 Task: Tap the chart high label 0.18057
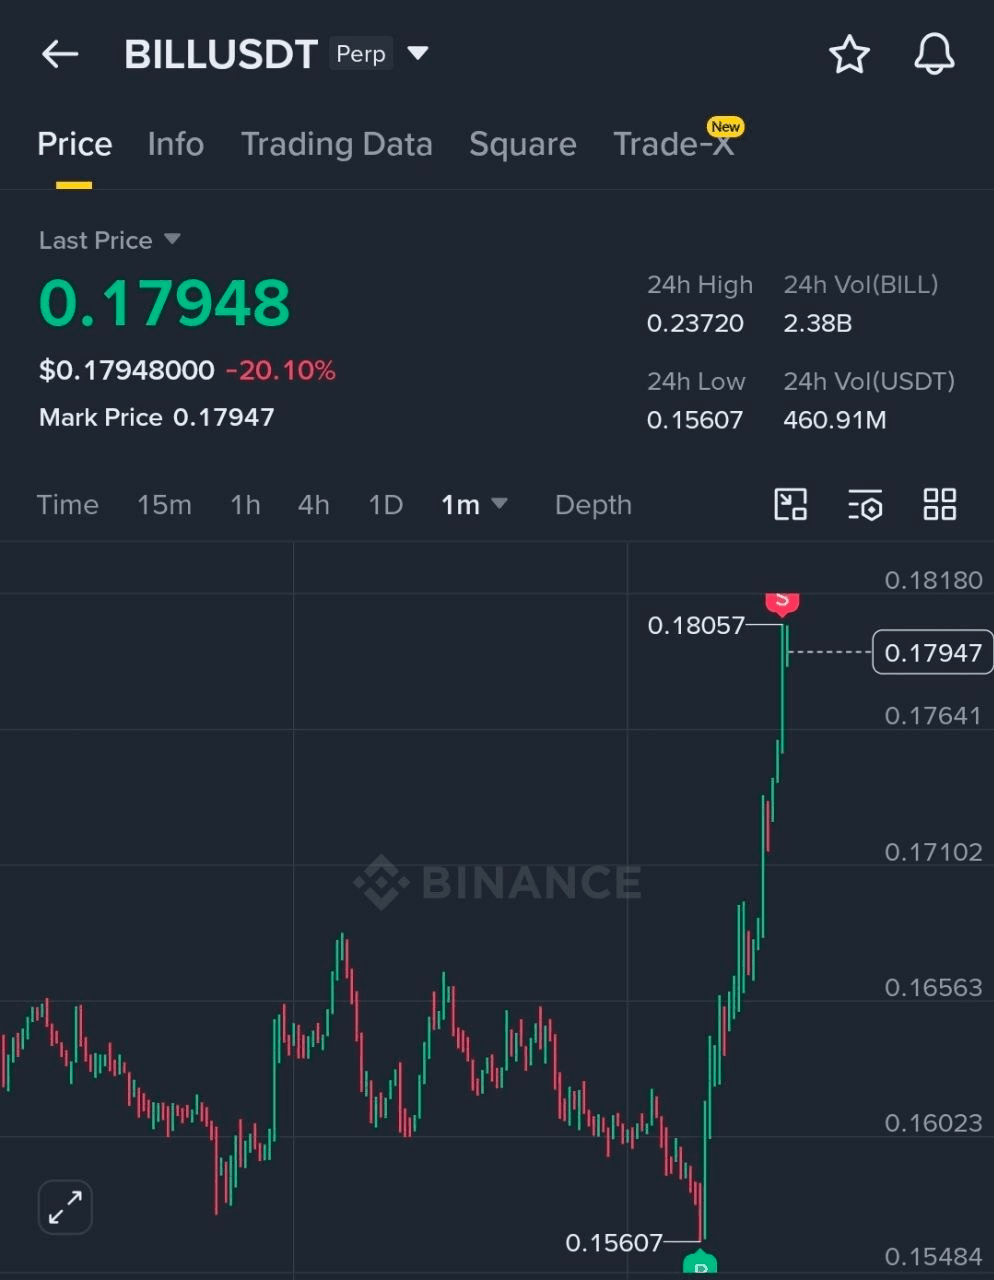tap(696, 625)
